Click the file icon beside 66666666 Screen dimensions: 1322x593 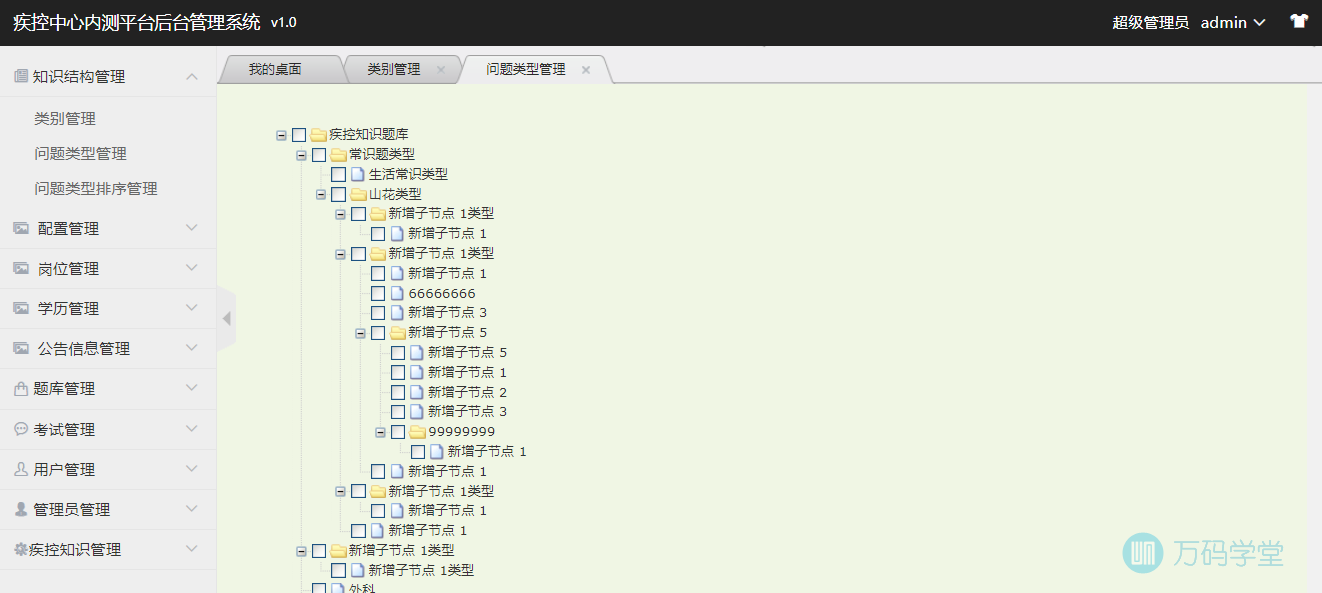click(x=398, y=293)
